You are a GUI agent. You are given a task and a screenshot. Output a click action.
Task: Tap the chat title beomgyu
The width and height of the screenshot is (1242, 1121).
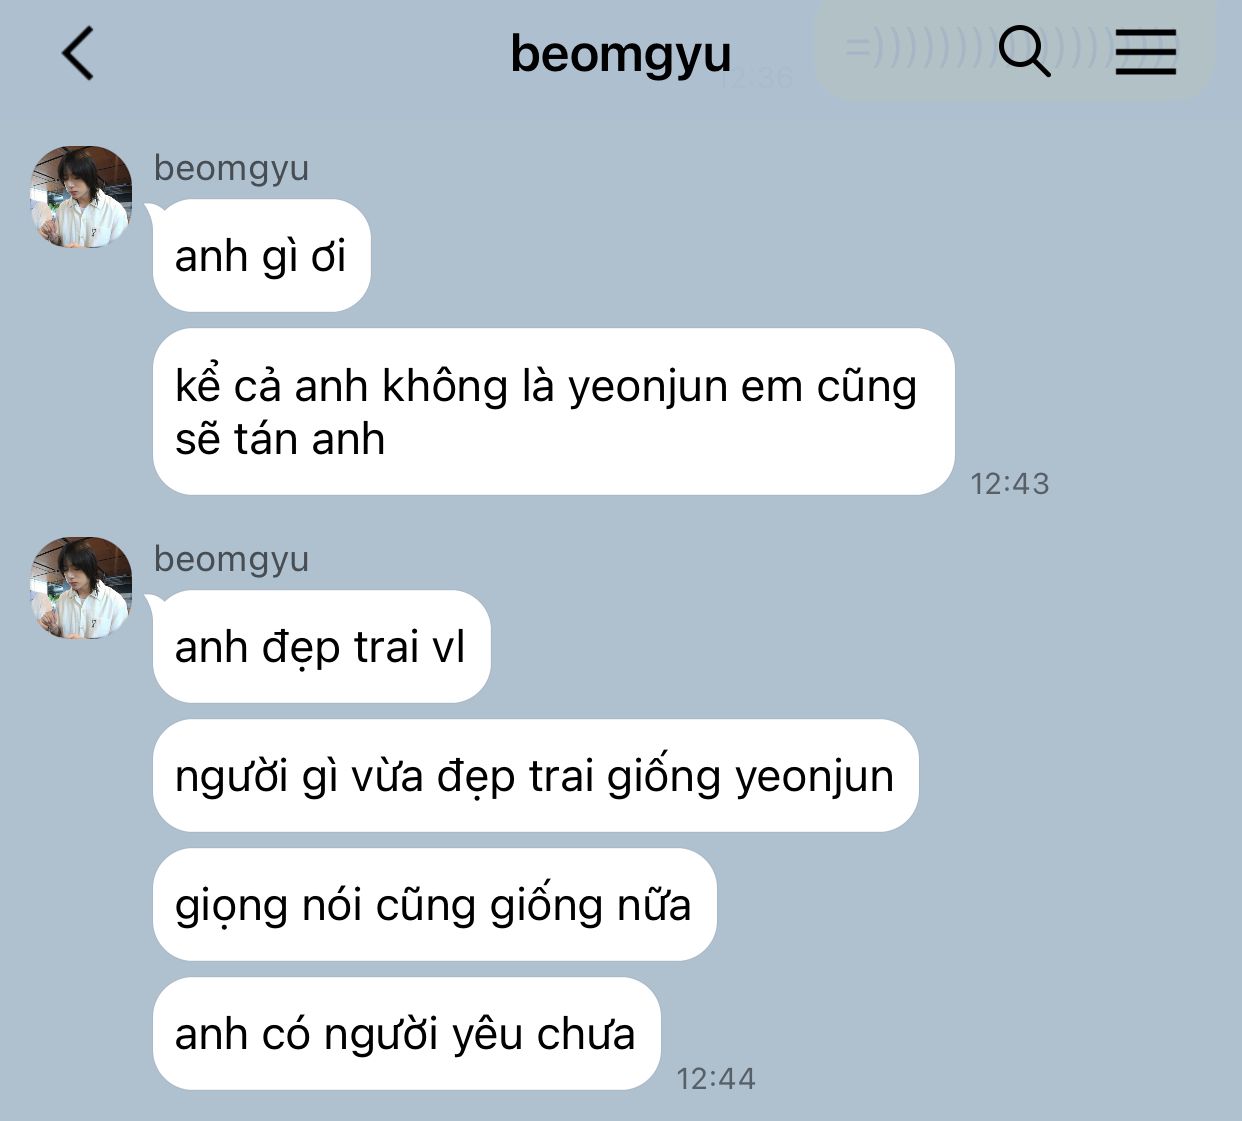click(620, 54)
